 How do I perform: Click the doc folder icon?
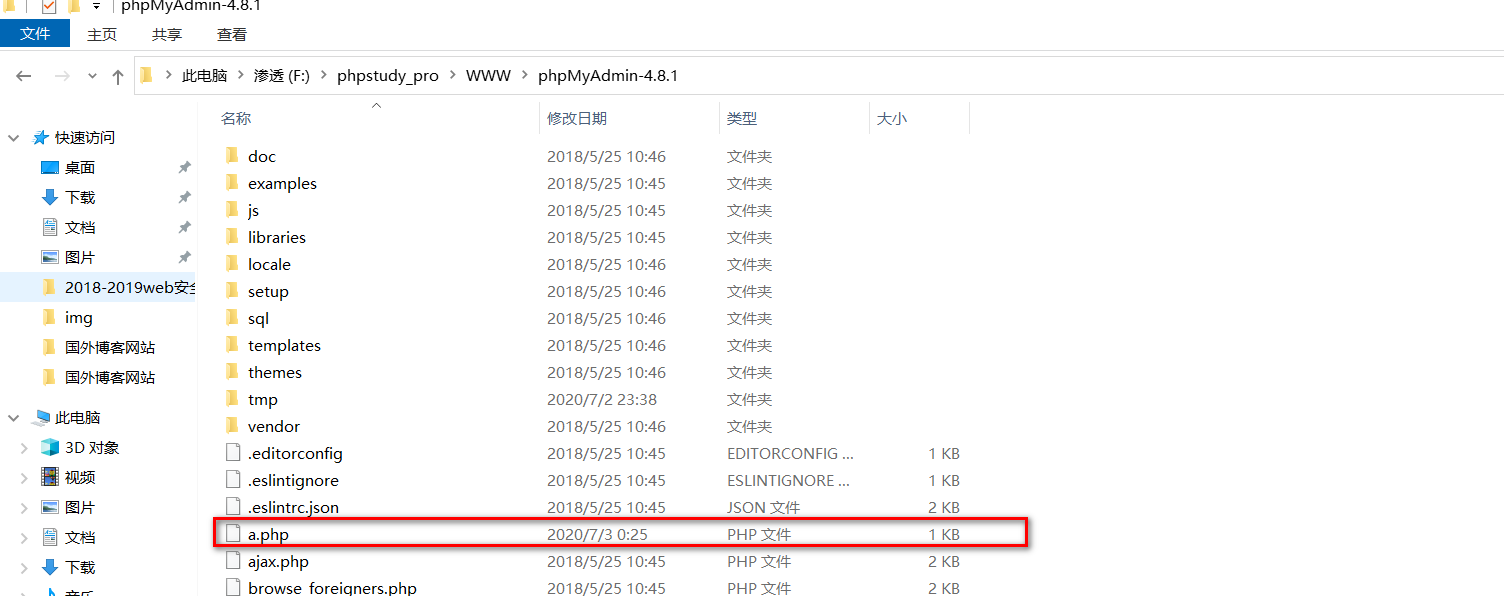click(232, 156)
